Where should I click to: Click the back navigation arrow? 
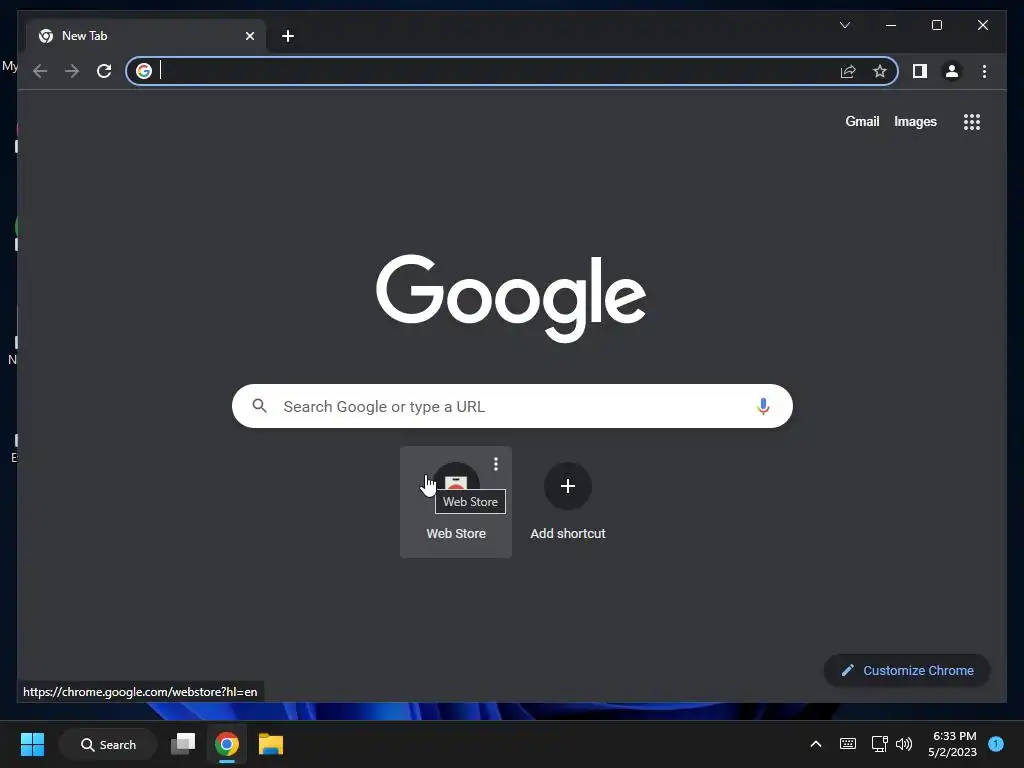40,71
